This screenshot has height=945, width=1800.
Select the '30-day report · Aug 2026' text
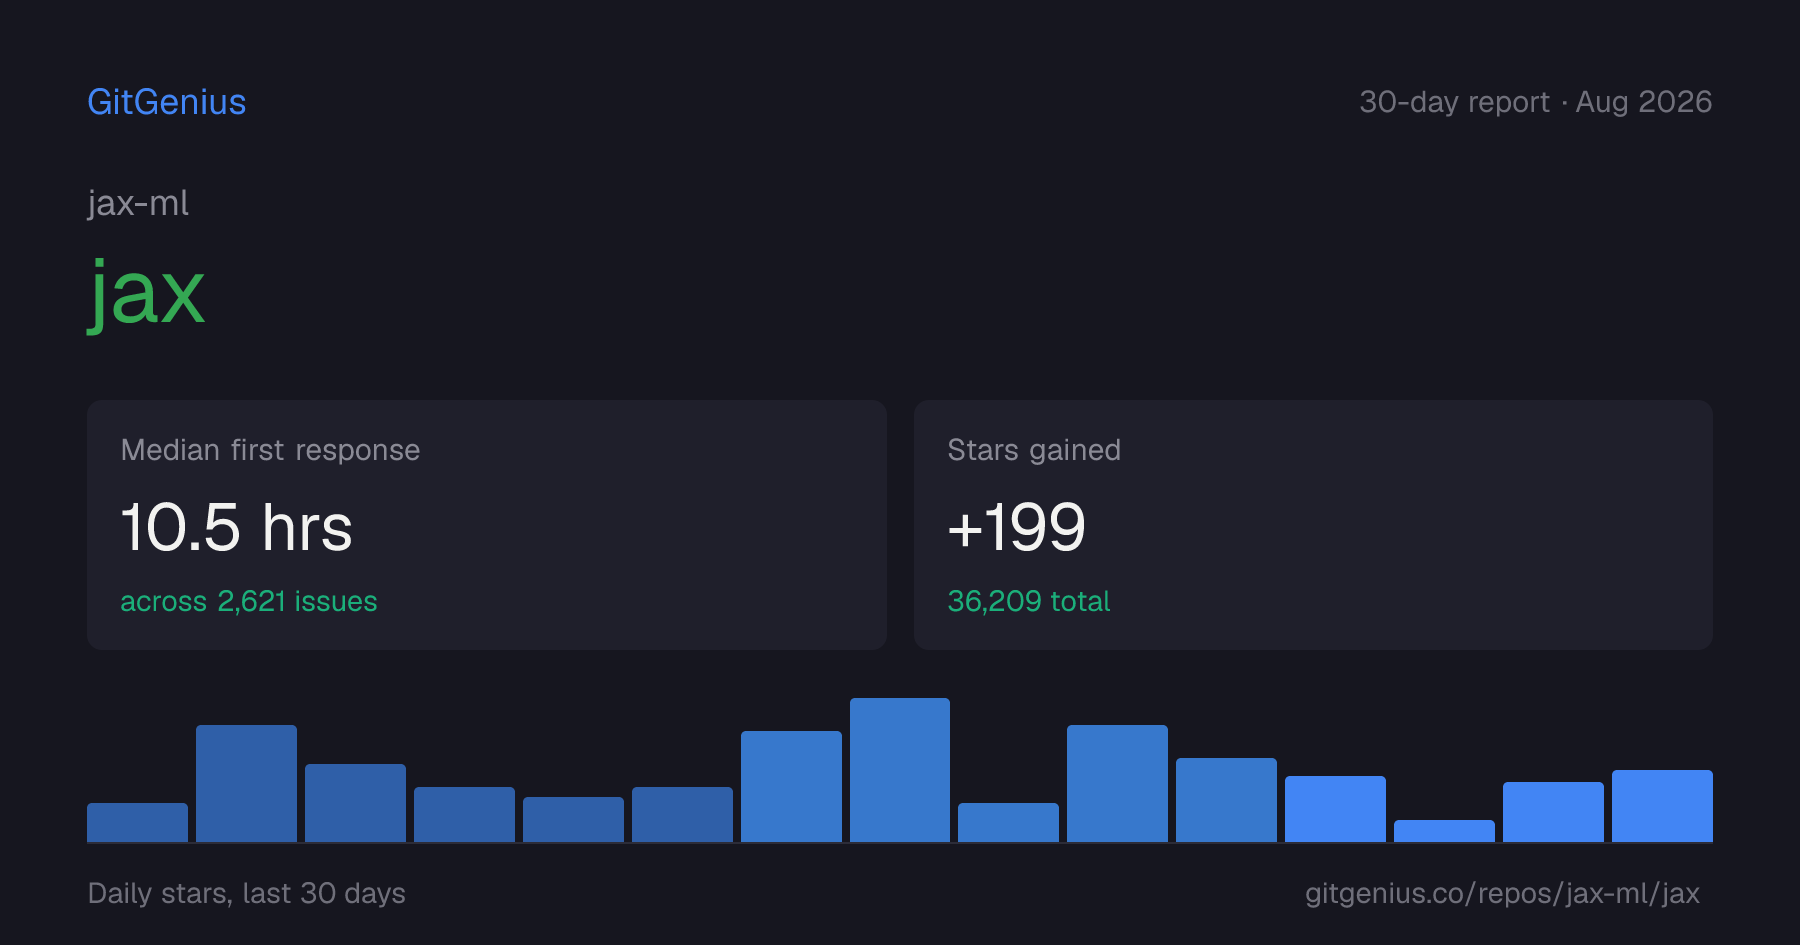tap(1536, 102)
